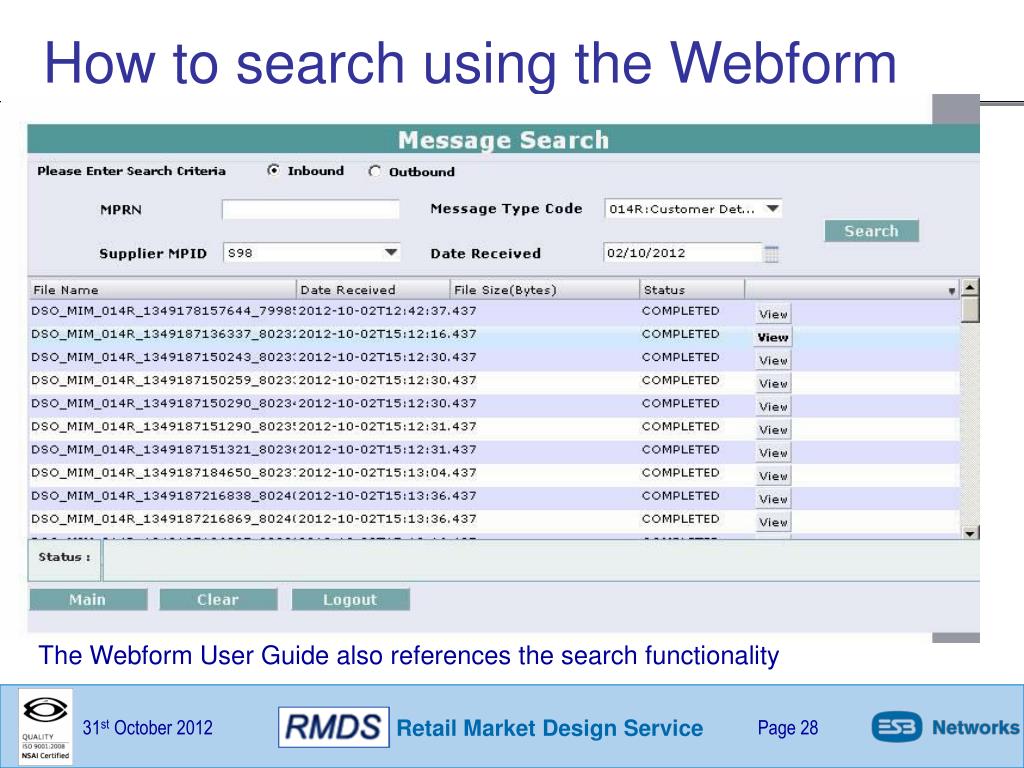
Task: Click into the MPRN input field
Action: point(310,210)
